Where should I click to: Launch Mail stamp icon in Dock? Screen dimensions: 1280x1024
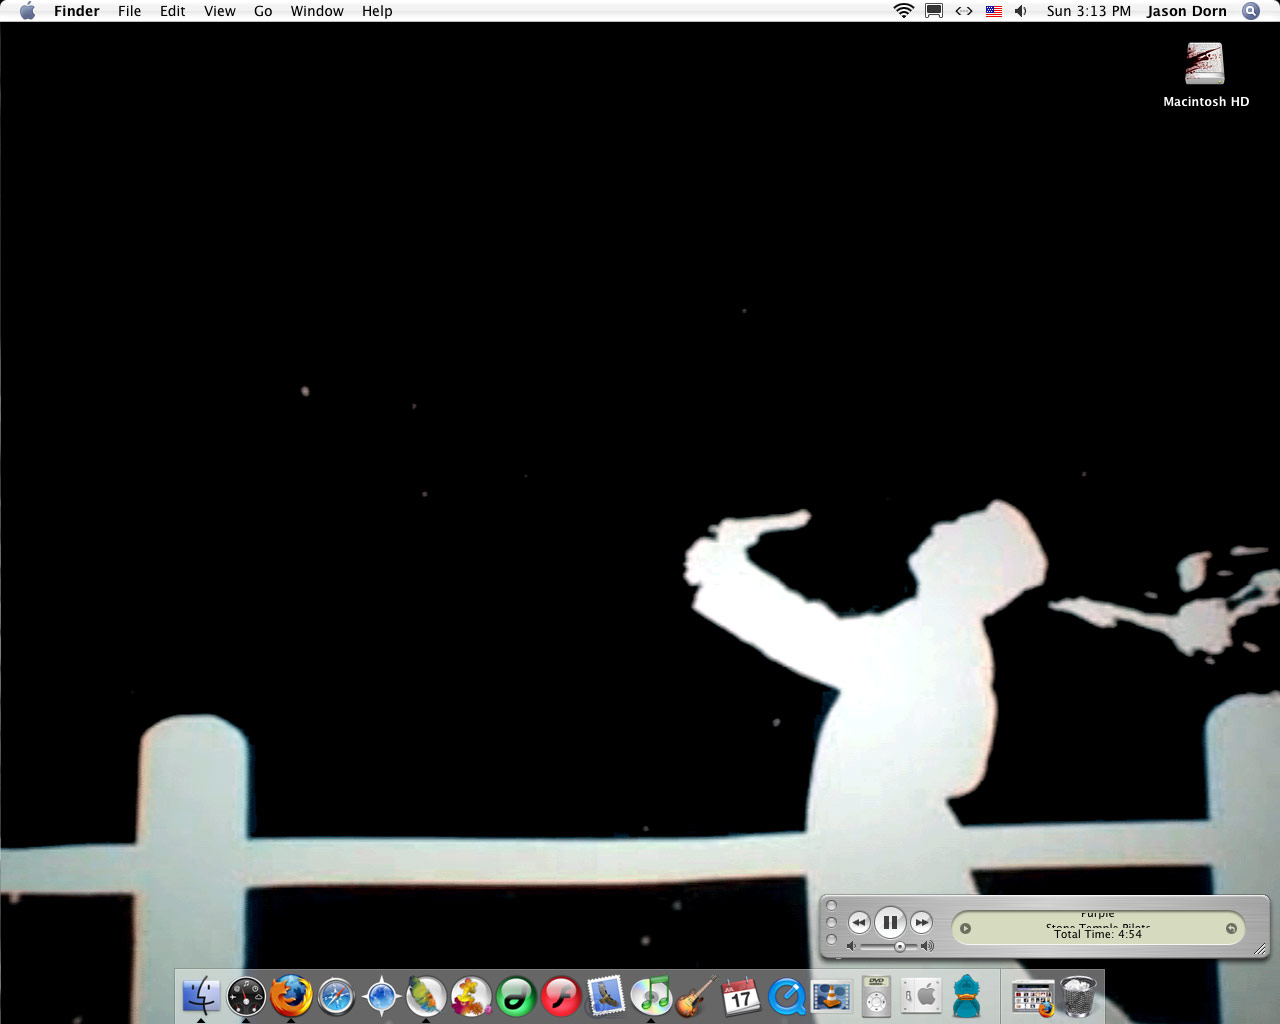click(x=606, y=996)
